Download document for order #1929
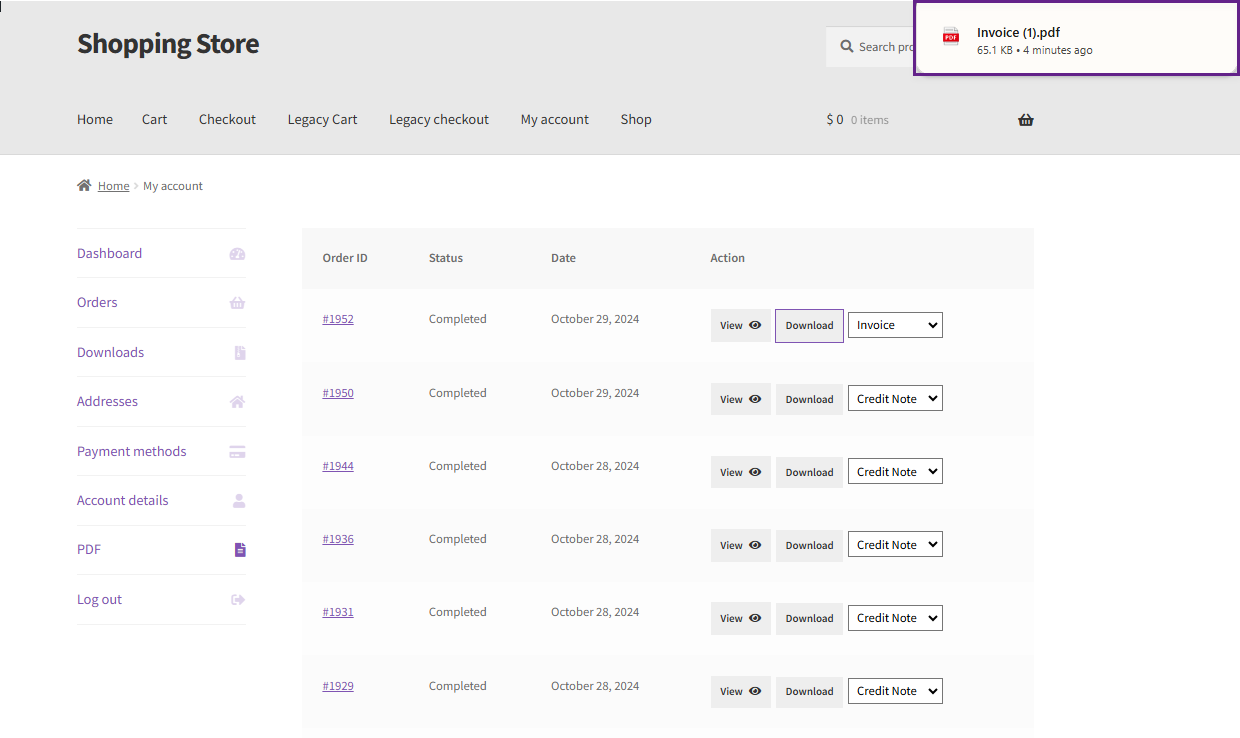The height and width of the screenshot is (738, 1240). tap(809, 691)
